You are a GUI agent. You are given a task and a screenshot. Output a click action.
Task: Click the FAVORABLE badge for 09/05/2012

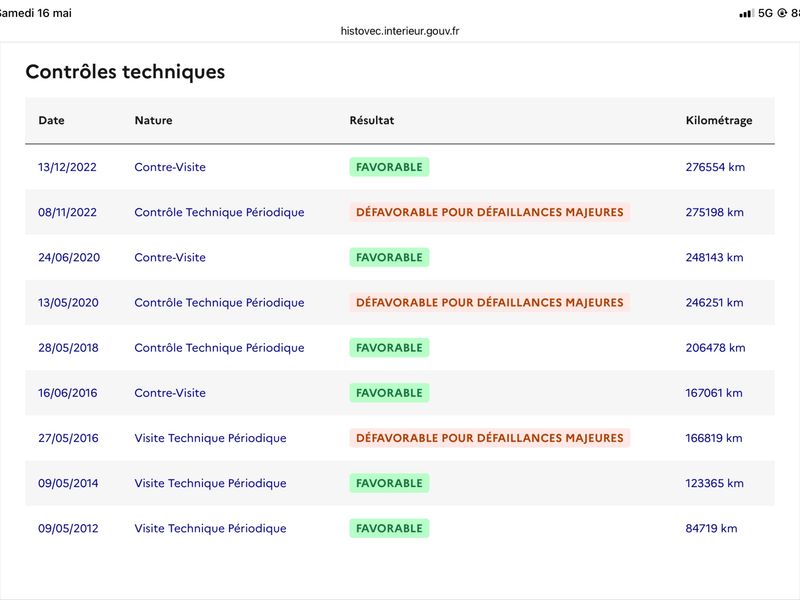(x=389, y=528)
